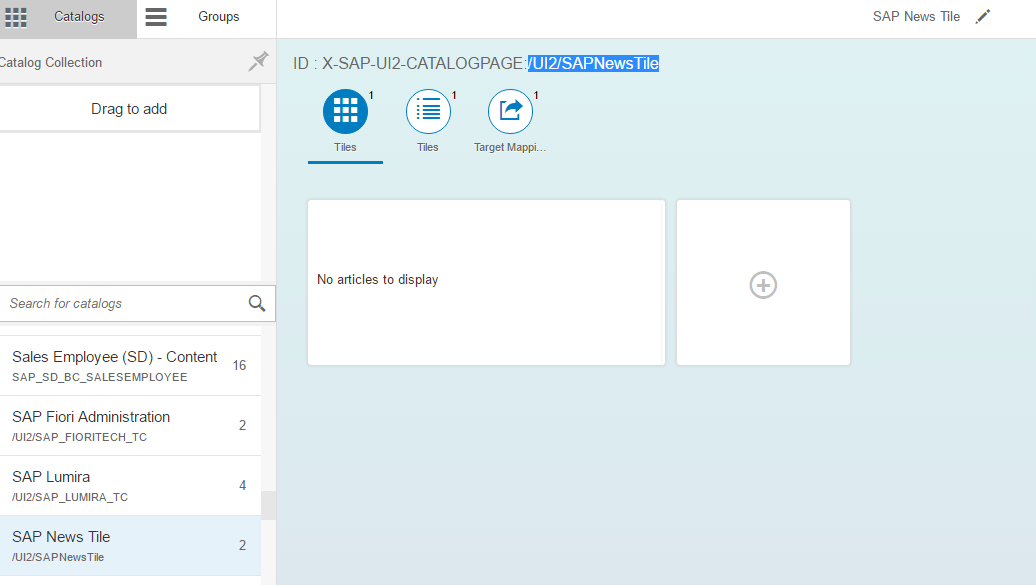Add a new tile with plus
Screen dimensions: 1036x585
click(x=763, y=283)
